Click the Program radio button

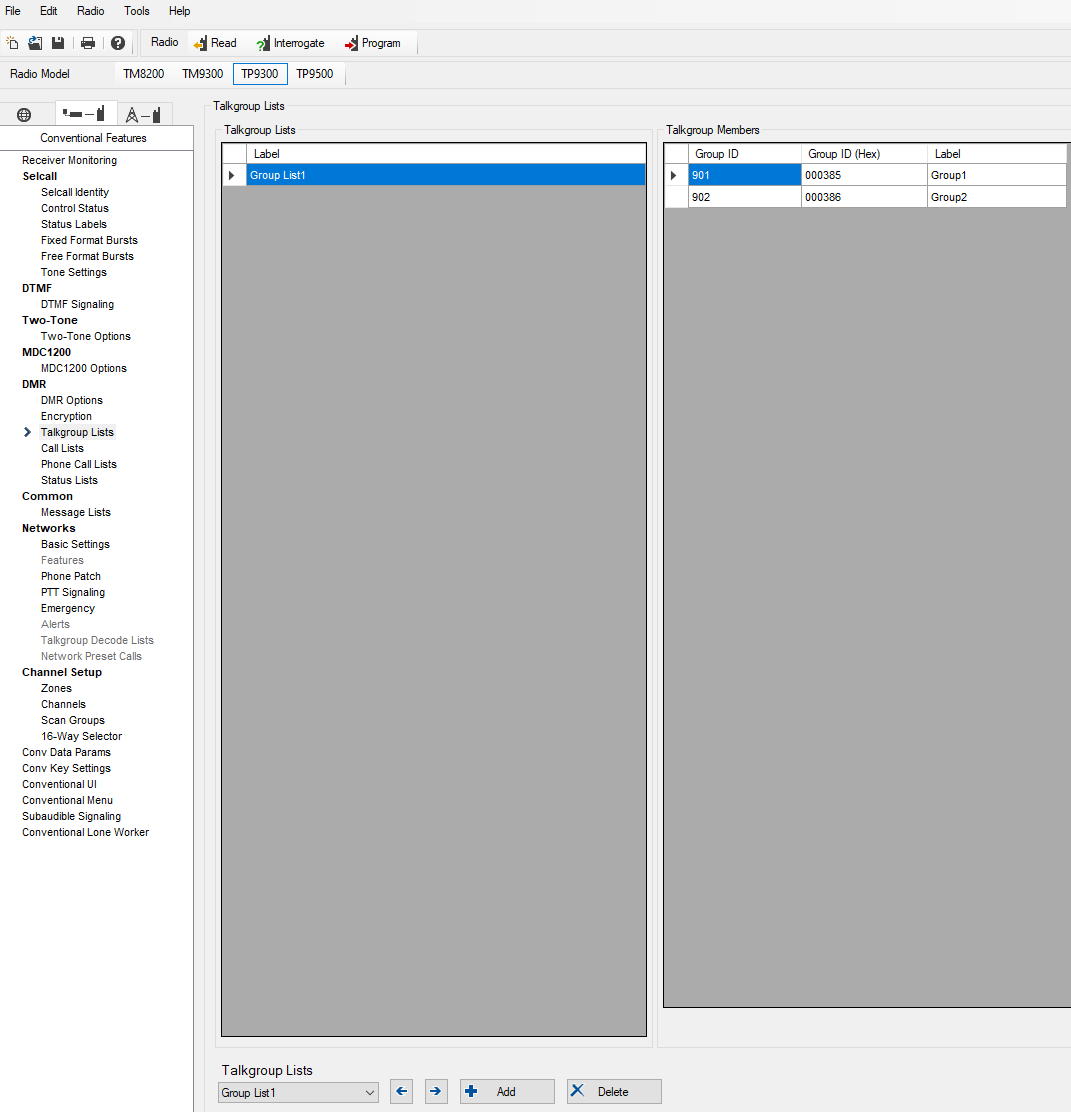(373, 43)
